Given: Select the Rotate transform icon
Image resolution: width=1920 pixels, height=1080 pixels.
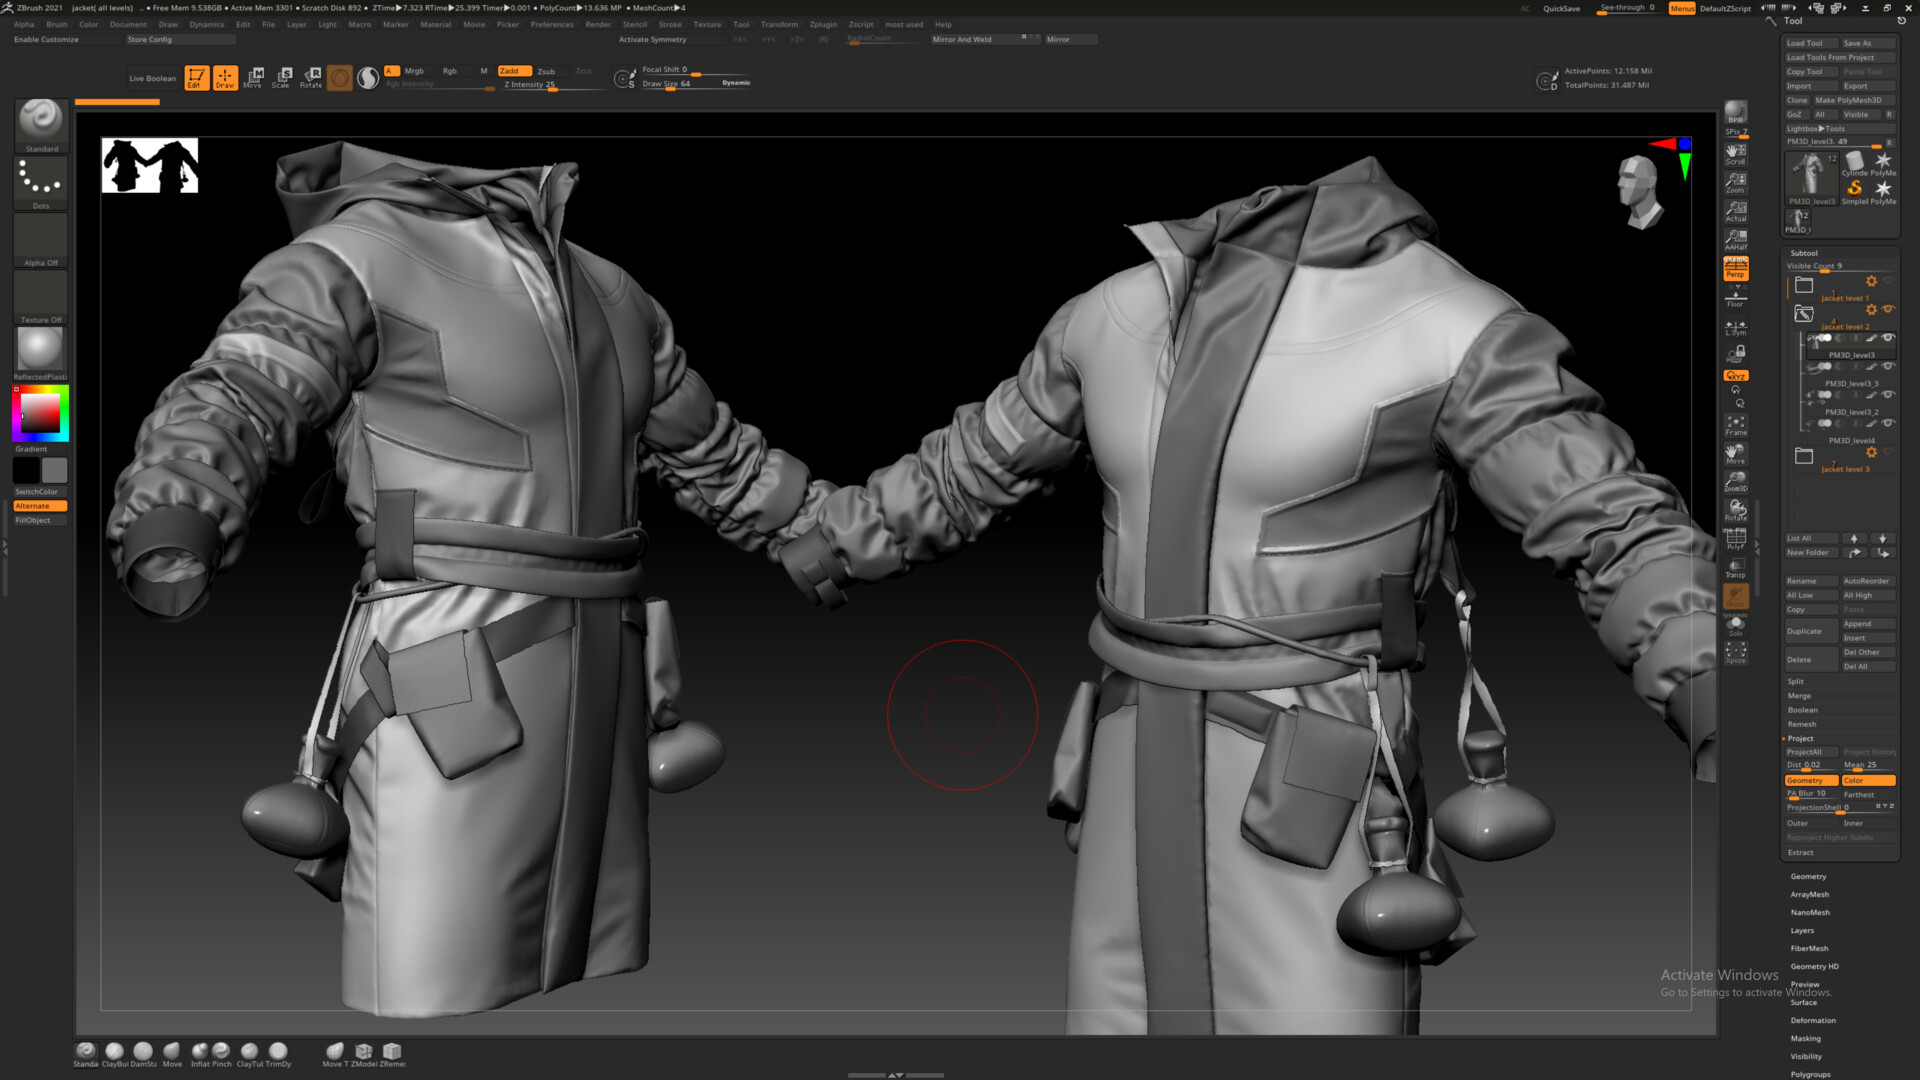Looking at the screenshot, I should [x=312, y=77].
